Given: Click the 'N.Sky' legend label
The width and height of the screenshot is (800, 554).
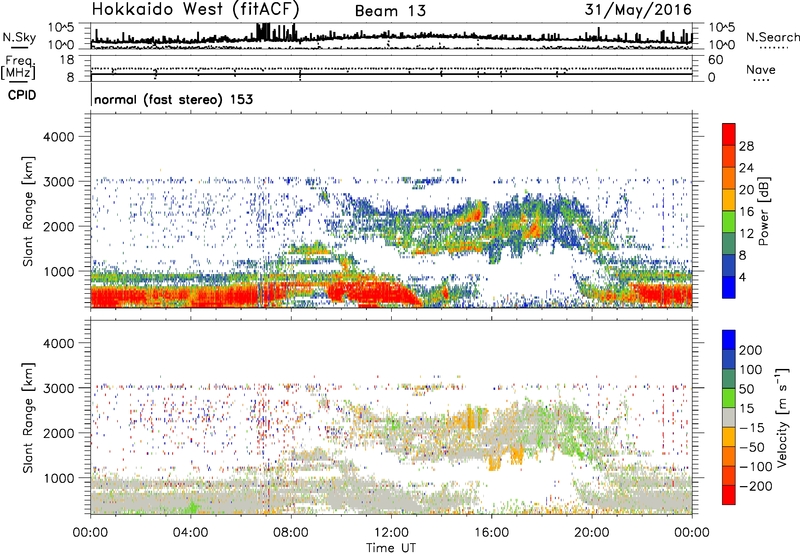Looking at the screenshot, I should click(x=19, y=37).
